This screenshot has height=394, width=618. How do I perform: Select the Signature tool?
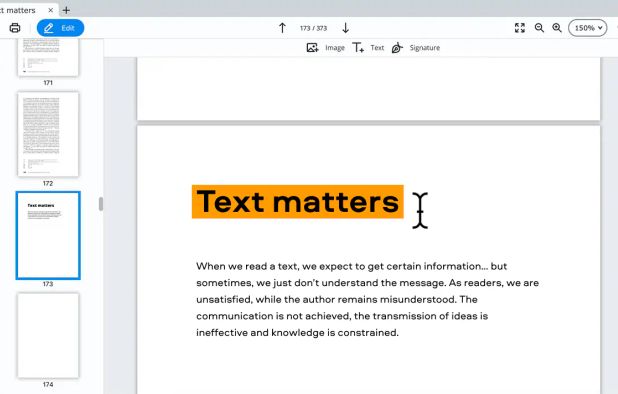coord(416,48)
